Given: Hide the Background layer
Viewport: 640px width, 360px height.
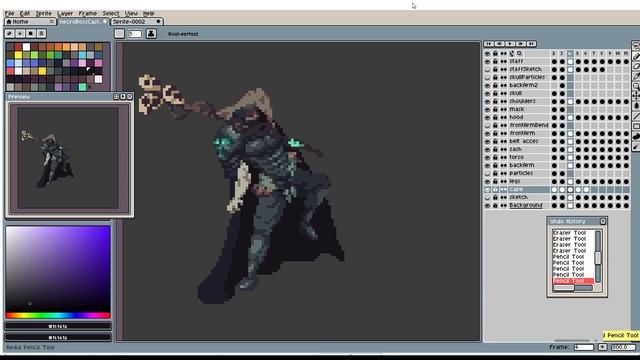Looking at the screenshot, I should click(487, 205).
